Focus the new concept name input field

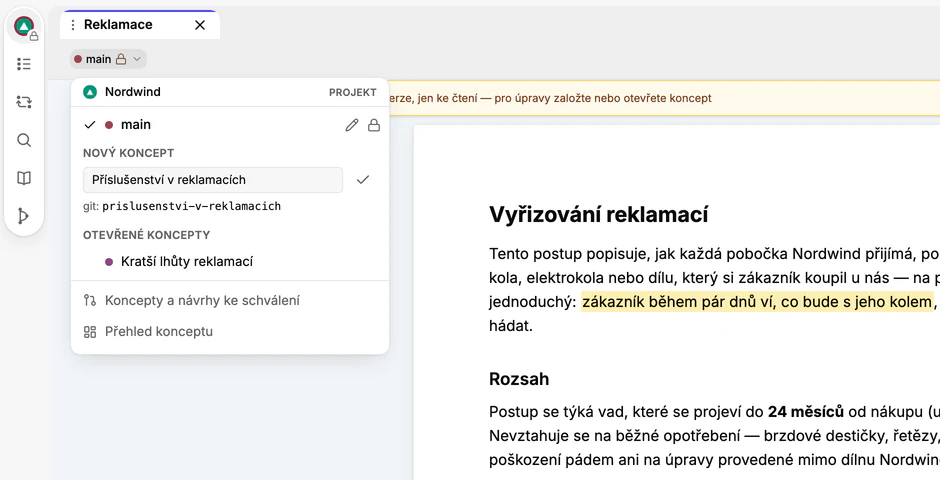point(213,180)
